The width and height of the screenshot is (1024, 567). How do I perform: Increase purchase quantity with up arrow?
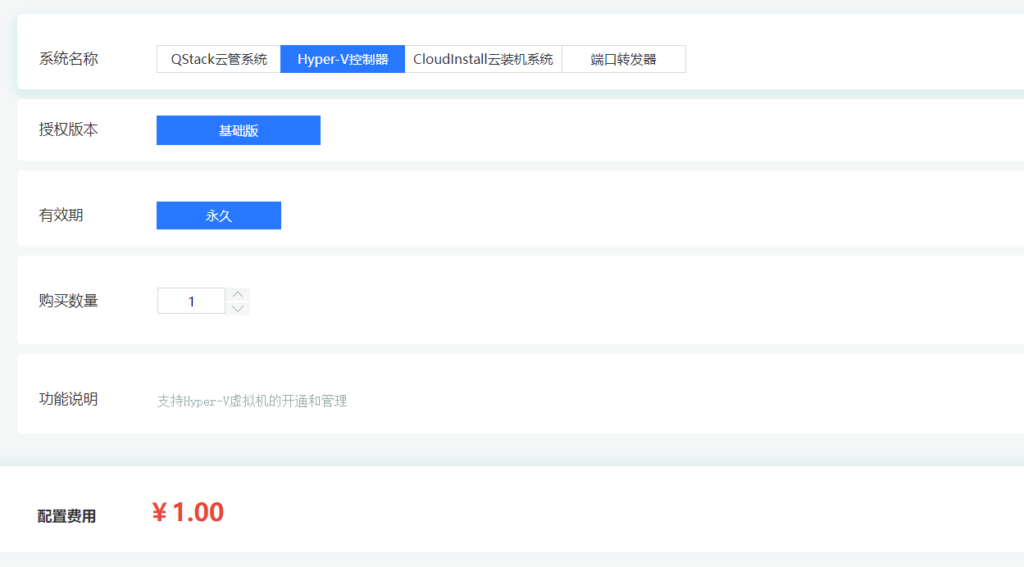[238, 294]
